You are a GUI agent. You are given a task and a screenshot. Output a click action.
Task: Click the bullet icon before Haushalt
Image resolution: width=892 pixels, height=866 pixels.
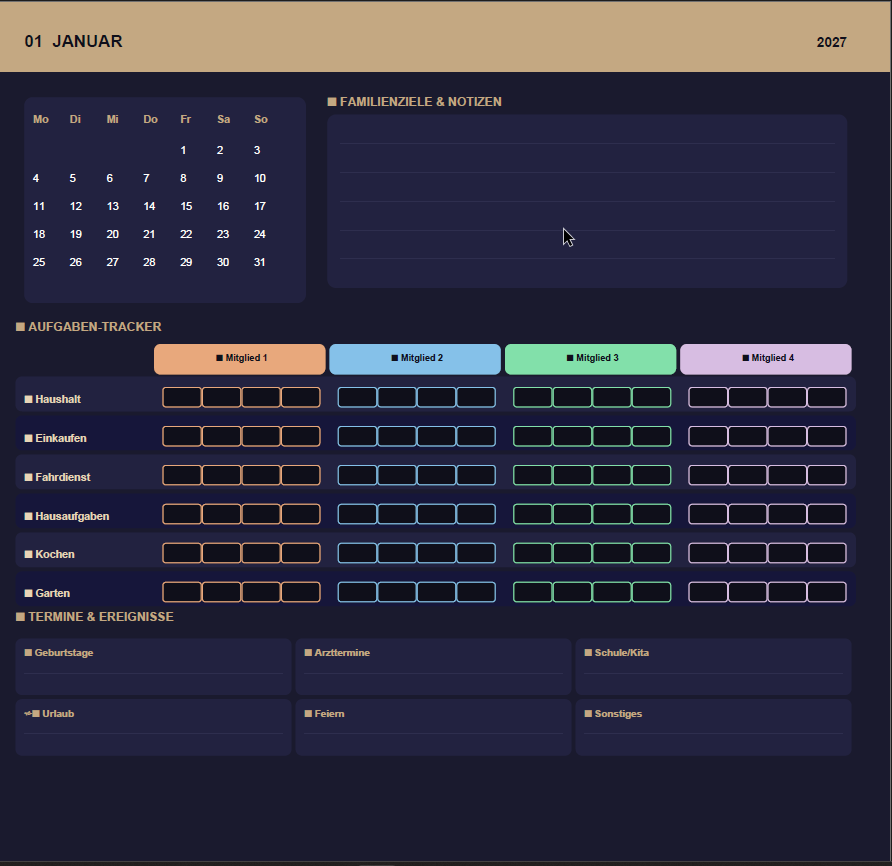pos(28,399)
